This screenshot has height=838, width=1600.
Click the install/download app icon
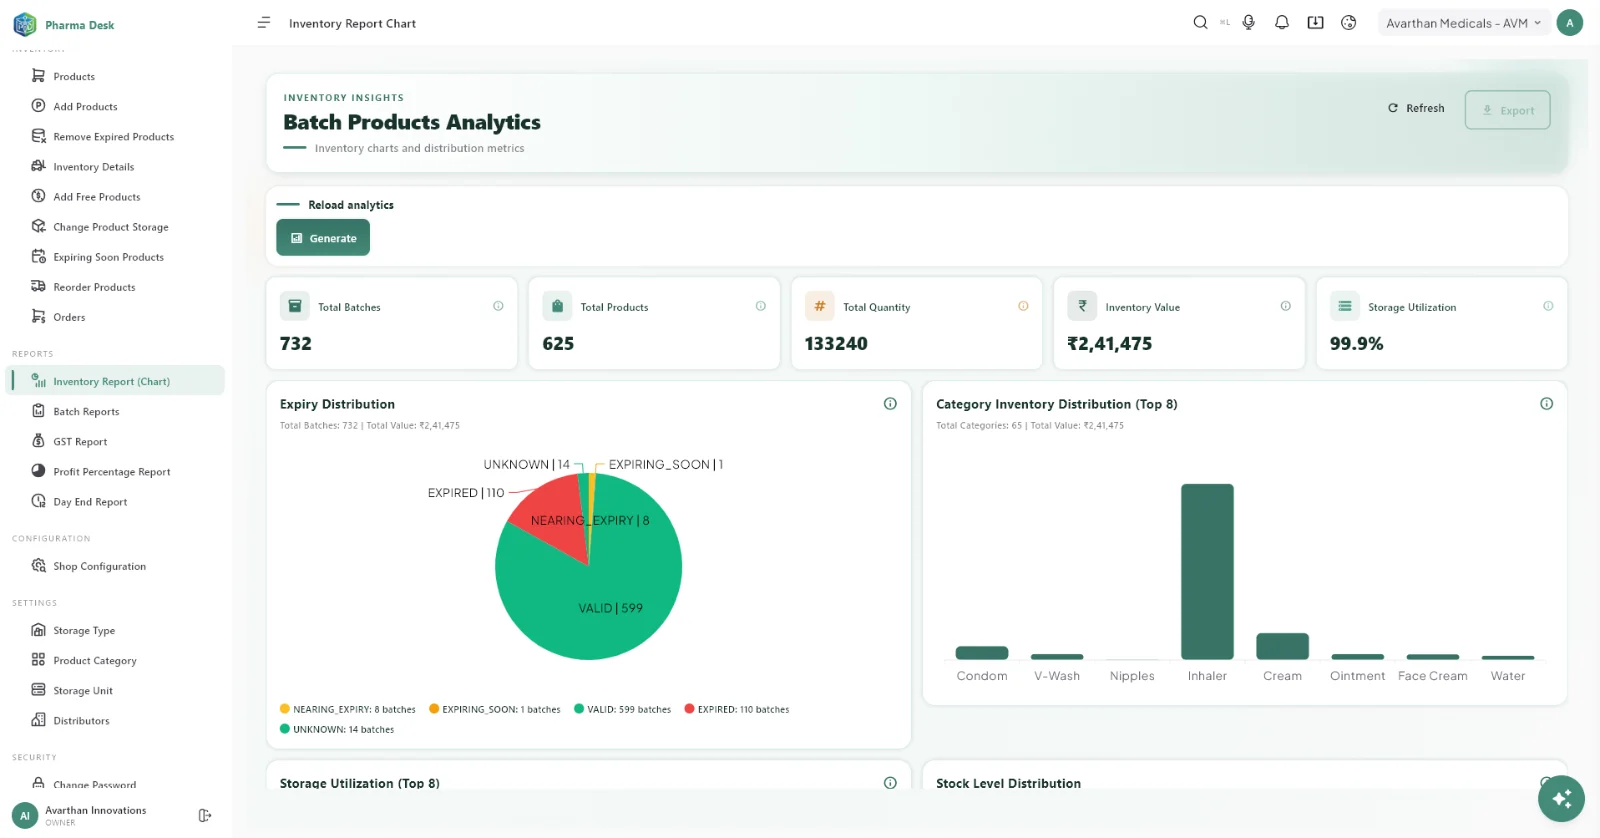coord(1315,23)
